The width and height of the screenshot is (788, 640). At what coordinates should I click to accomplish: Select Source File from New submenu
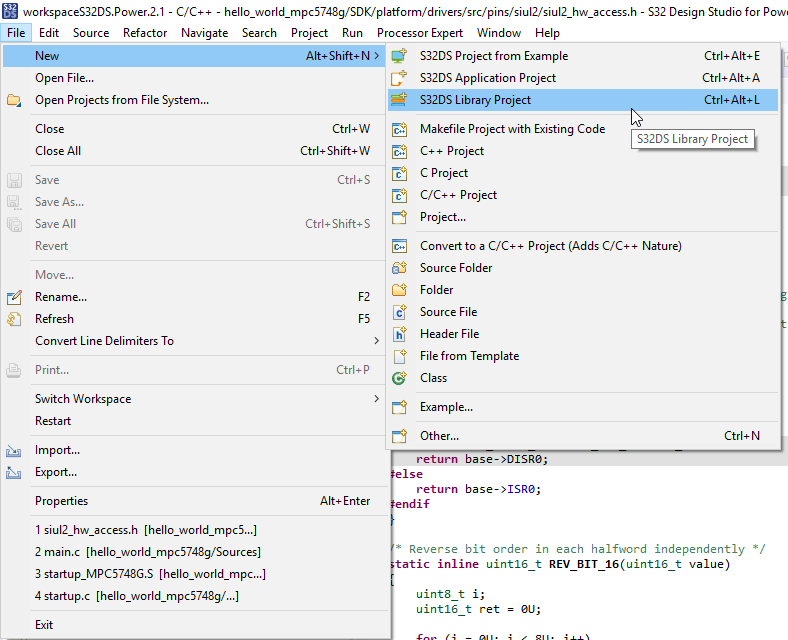583,312
